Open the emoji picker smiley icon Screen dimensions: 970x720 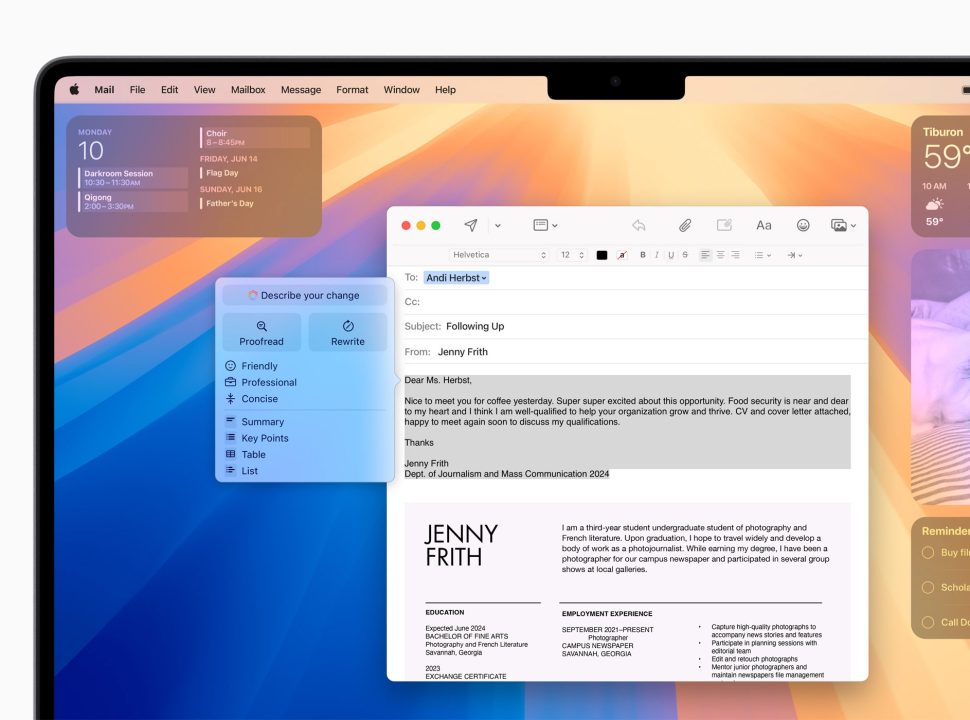[x=802, y=225]
